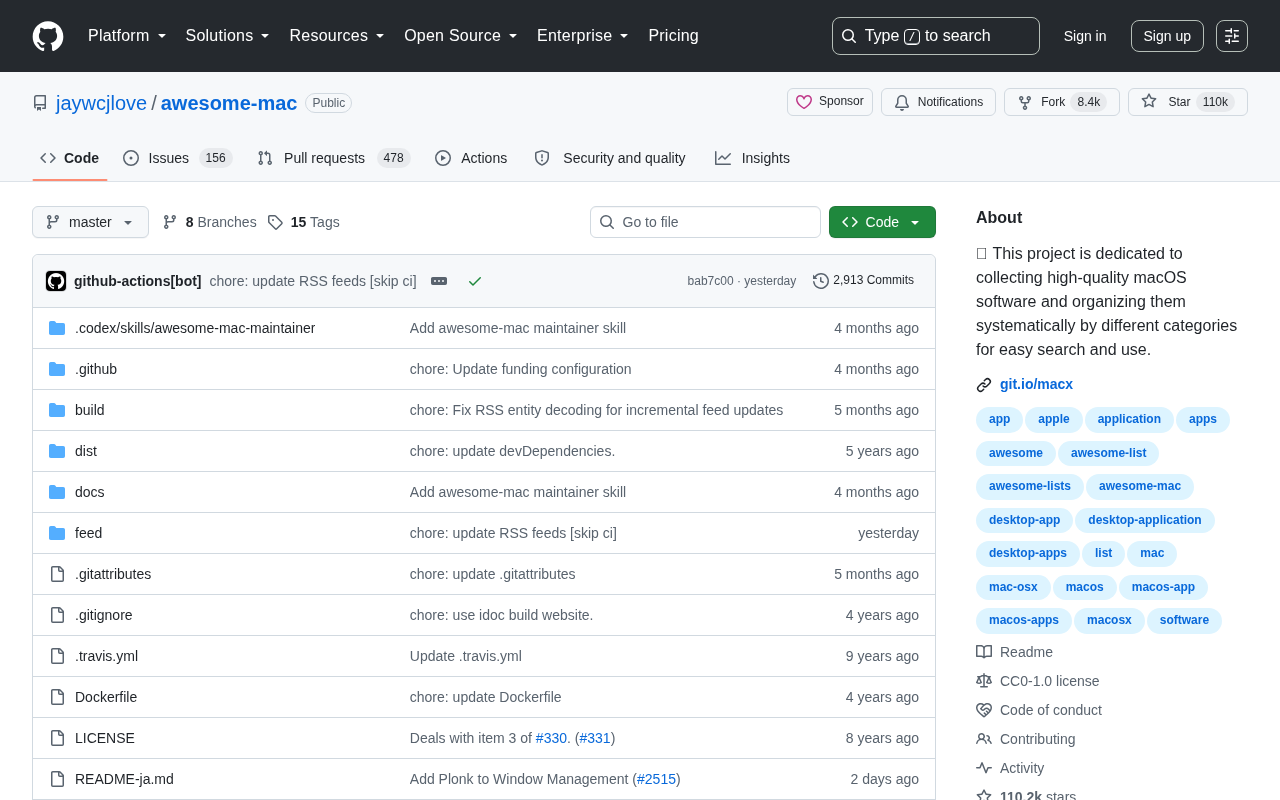This screenshot has height=800, width=1280.
Task: Click the Dockerfile file icon
Action: 57,697
